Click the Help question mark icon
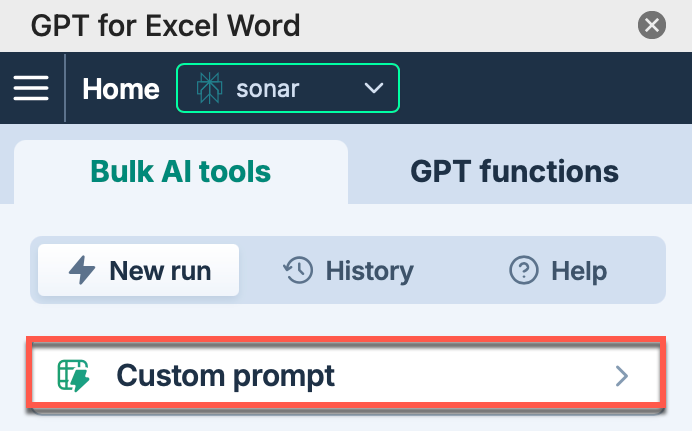The width and height of the screenshot is (692, 431). [x=524, y=270]
